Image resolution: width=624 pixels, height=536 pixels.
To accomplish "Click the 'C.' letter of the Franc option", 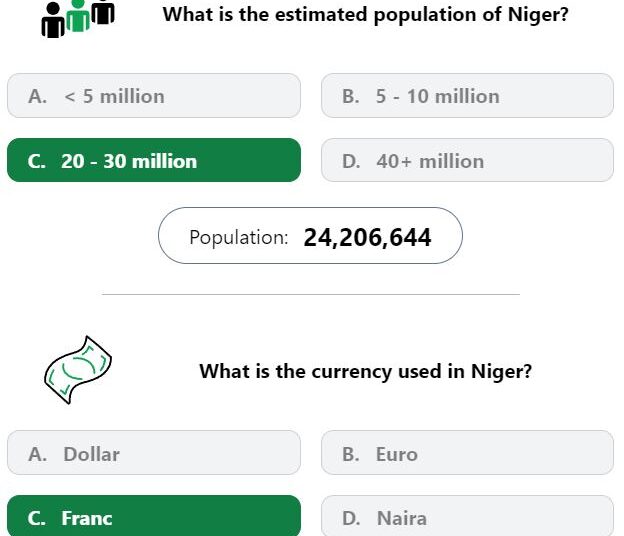I will tap(37, 518).
